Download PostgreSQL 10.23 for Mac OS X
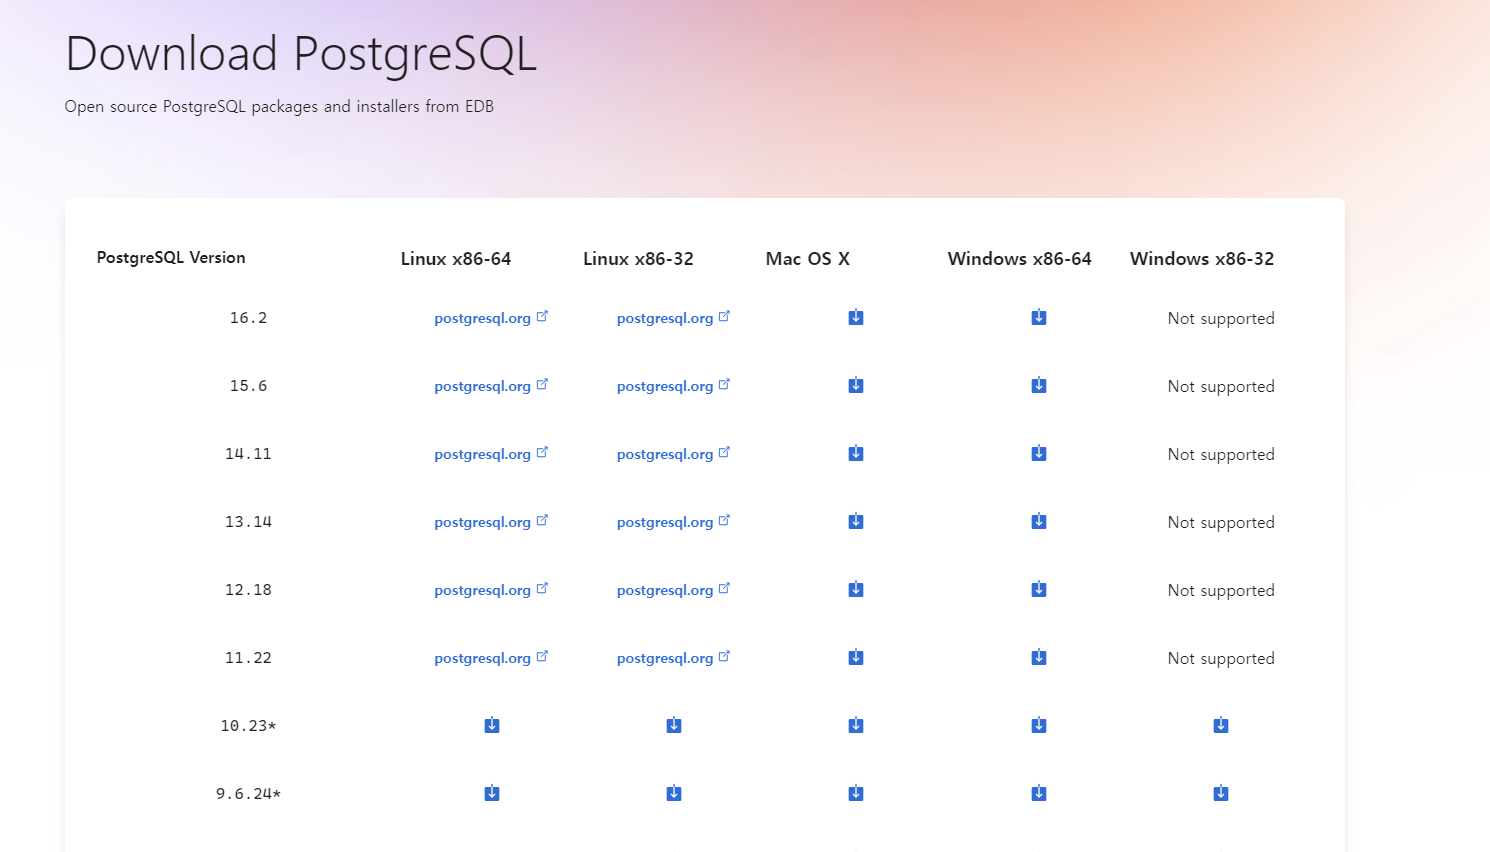 [856, 725]
